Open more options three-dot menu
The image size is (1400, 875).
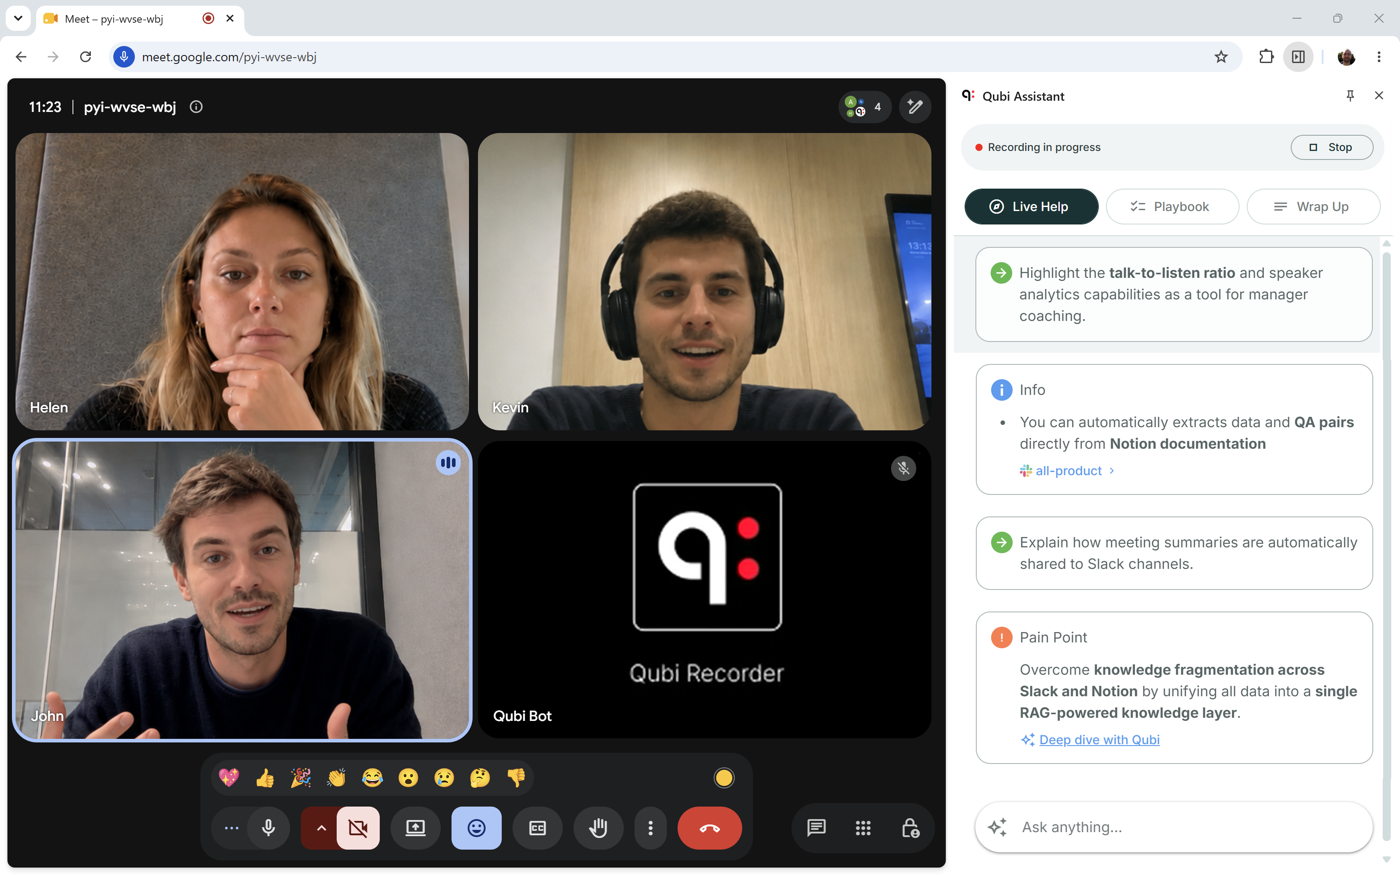tap(650, 828)
